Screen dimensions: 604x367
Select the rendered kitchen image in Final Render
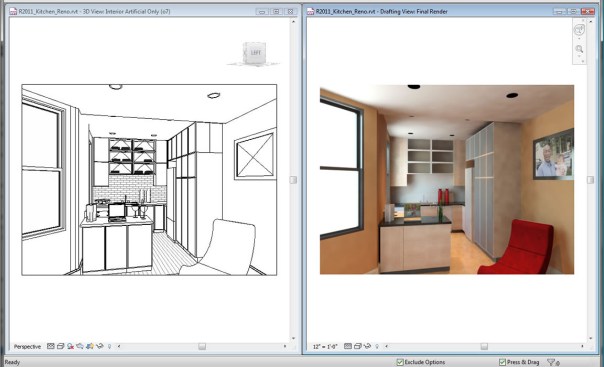[447, 179]
